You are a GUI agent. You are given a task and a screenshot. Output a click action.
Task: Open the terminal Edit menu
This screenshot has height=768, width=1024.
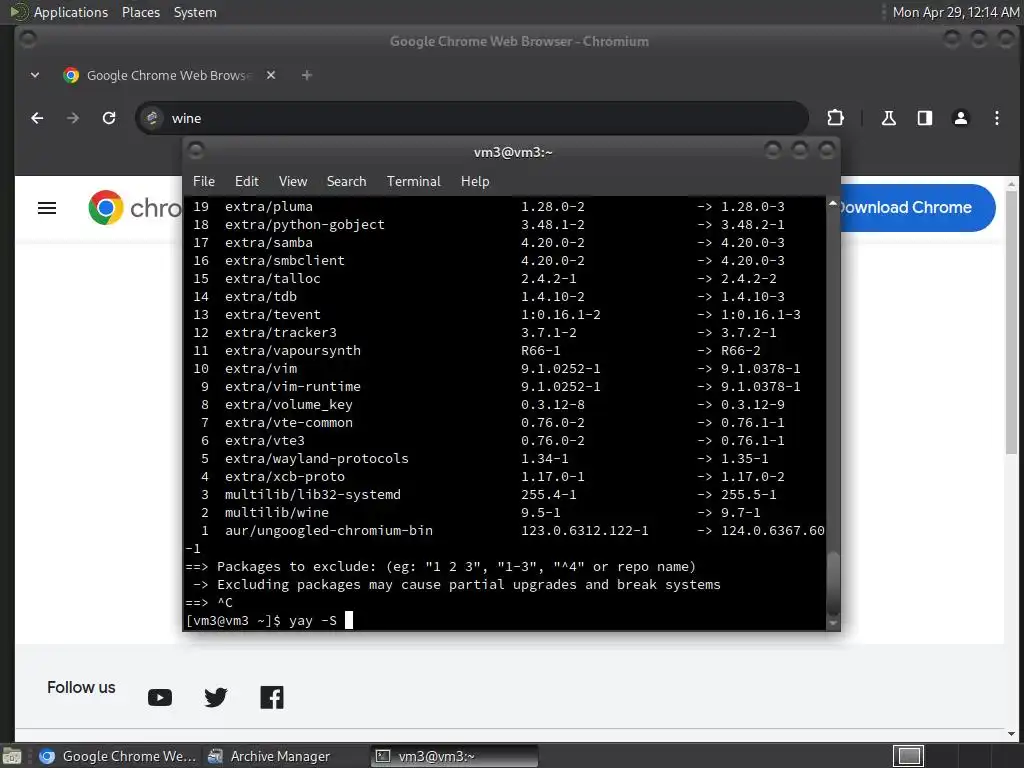[x=246, y=182]
